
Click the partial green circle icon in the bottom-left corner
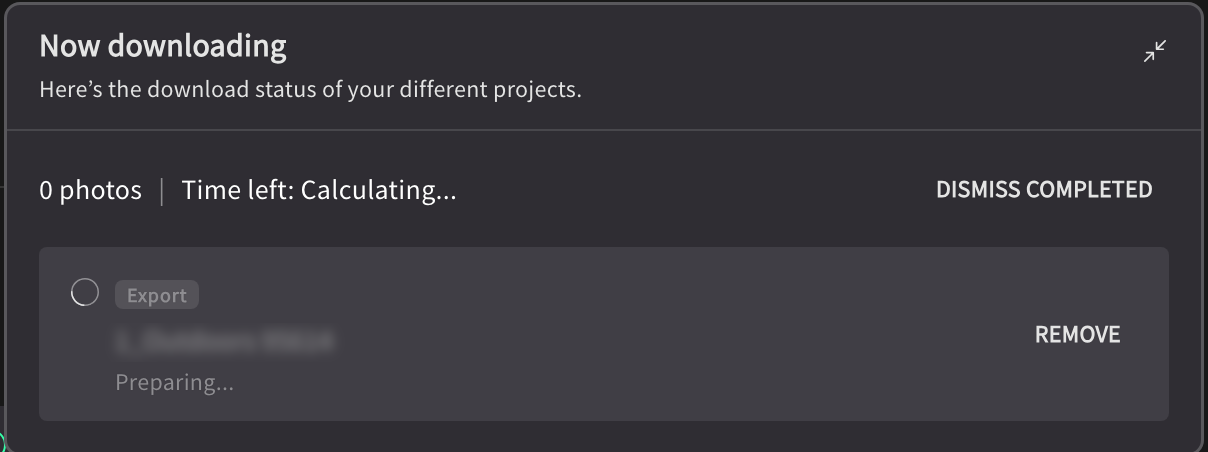tap(3, 443)
